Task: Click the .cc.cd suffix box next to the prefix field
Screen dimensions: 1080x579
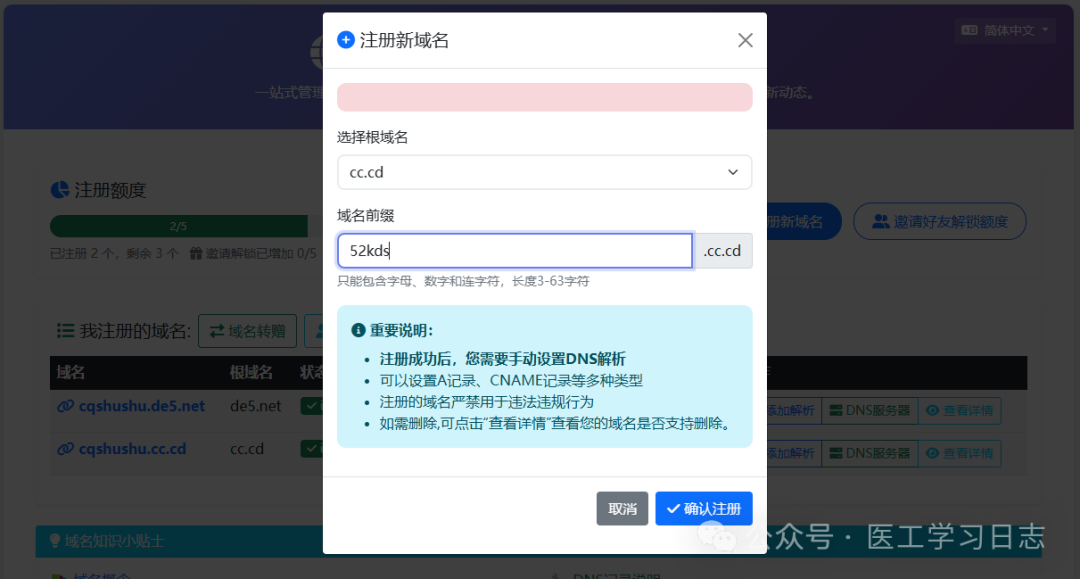Action: point(723,250)
